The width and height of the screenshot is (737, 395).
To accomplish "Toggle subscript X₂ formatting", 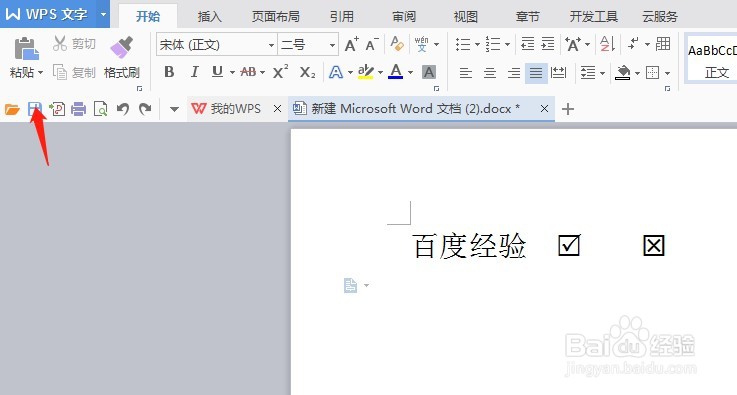I will (x=307, y=72).
